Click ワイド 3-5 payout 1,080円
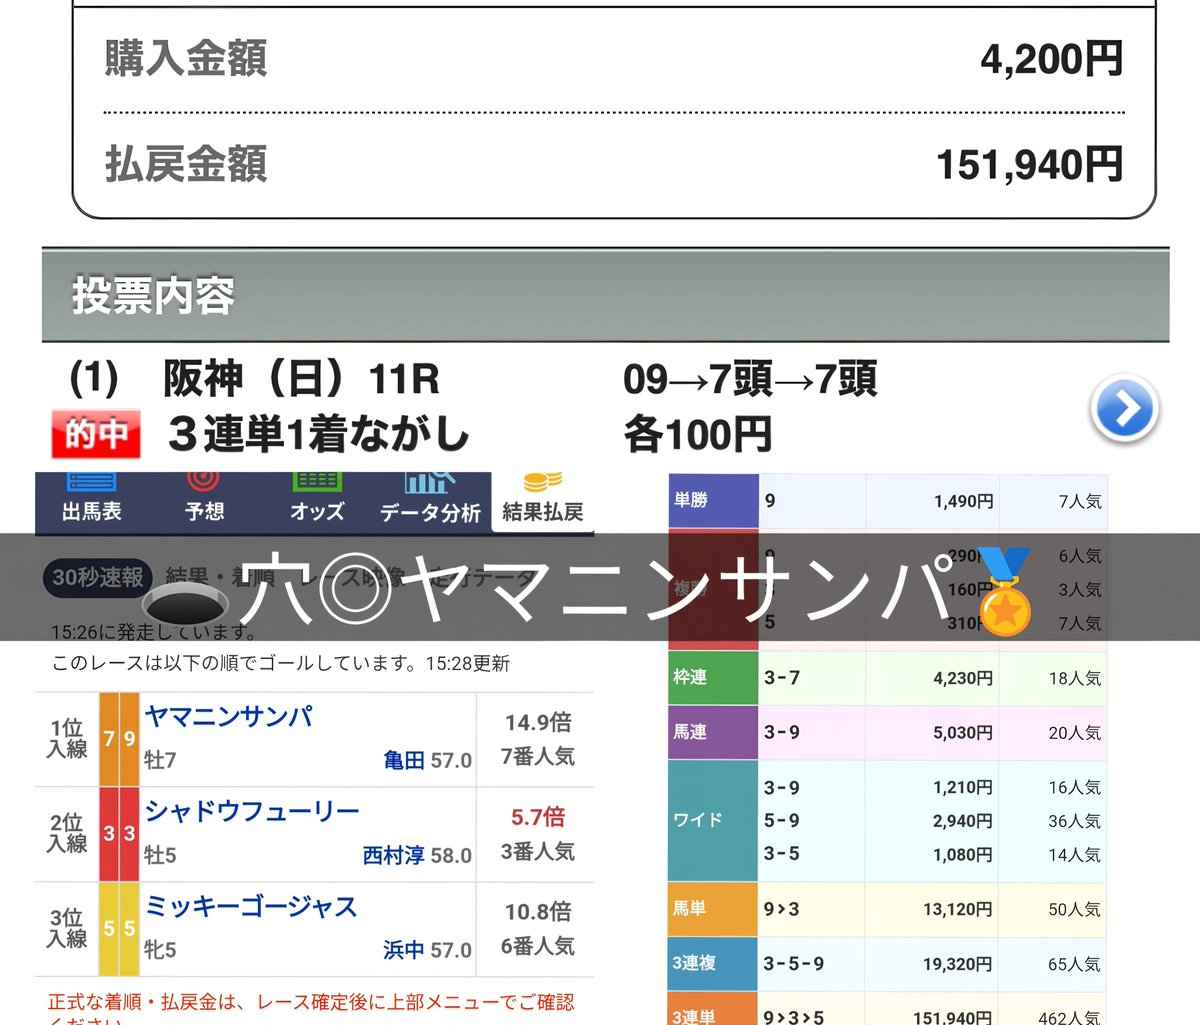This screenshot has width=1200, height=1025. 963,855
